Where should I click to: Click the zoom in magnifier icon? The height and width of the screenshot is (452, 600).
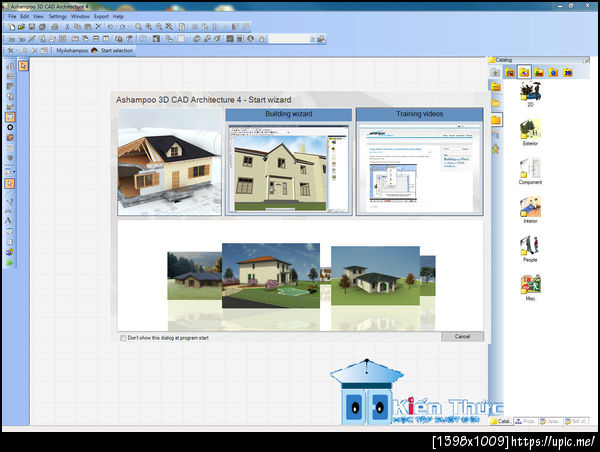(148, 27)
